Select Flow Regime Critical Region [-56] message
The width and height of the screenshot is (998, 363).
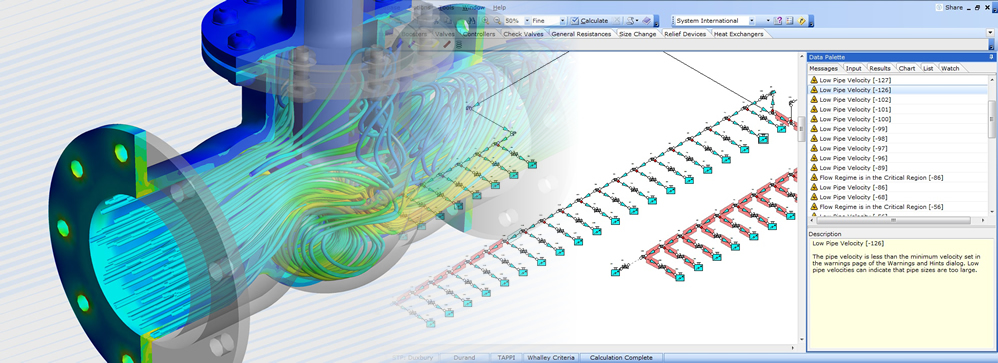point(898,207)
